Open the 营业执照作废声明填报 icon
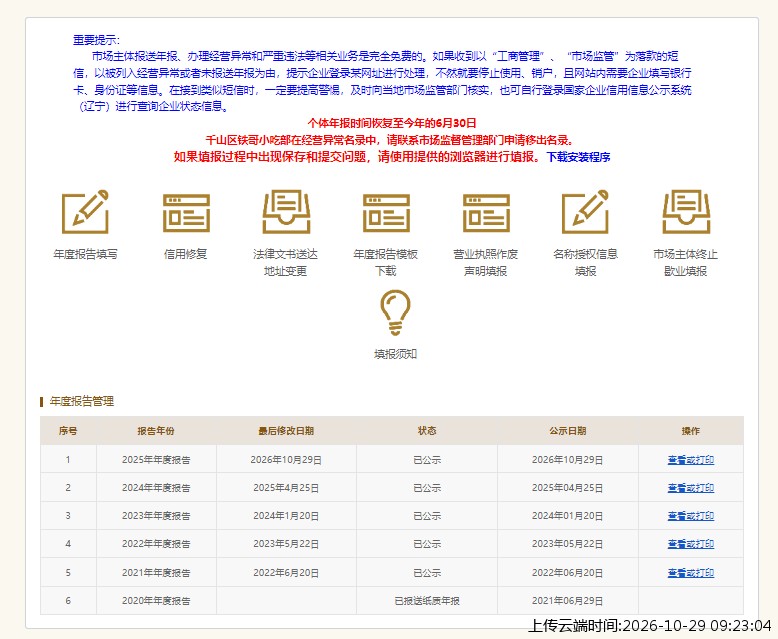Image resolution: width=778 pixels, height=639 pixels. pyautogui.click(x=486, y=213)
